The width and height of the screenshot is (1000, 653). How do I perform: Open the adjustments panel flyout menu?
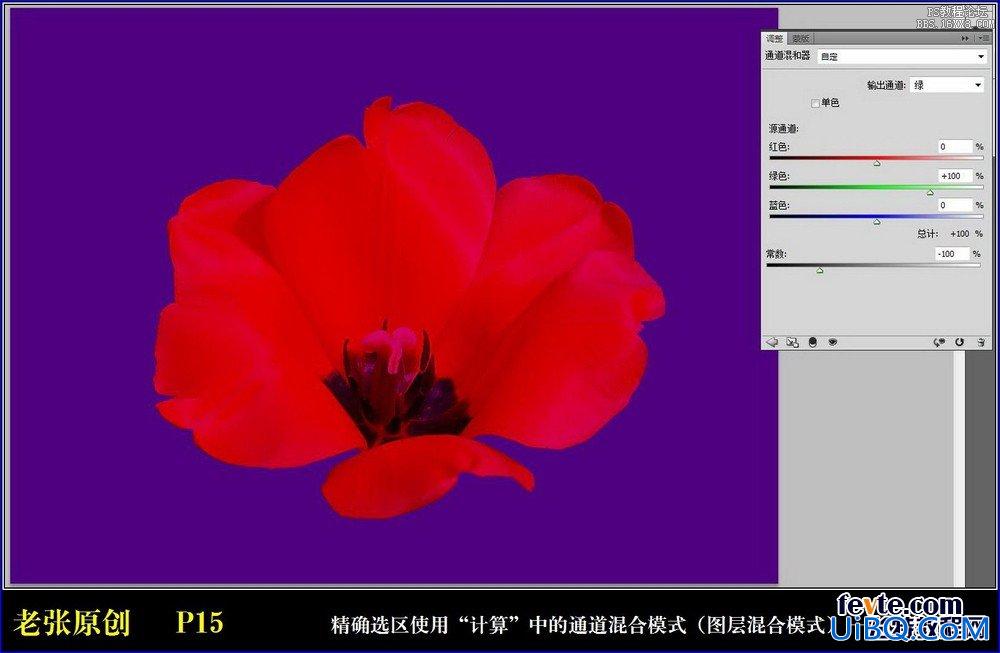983,39
